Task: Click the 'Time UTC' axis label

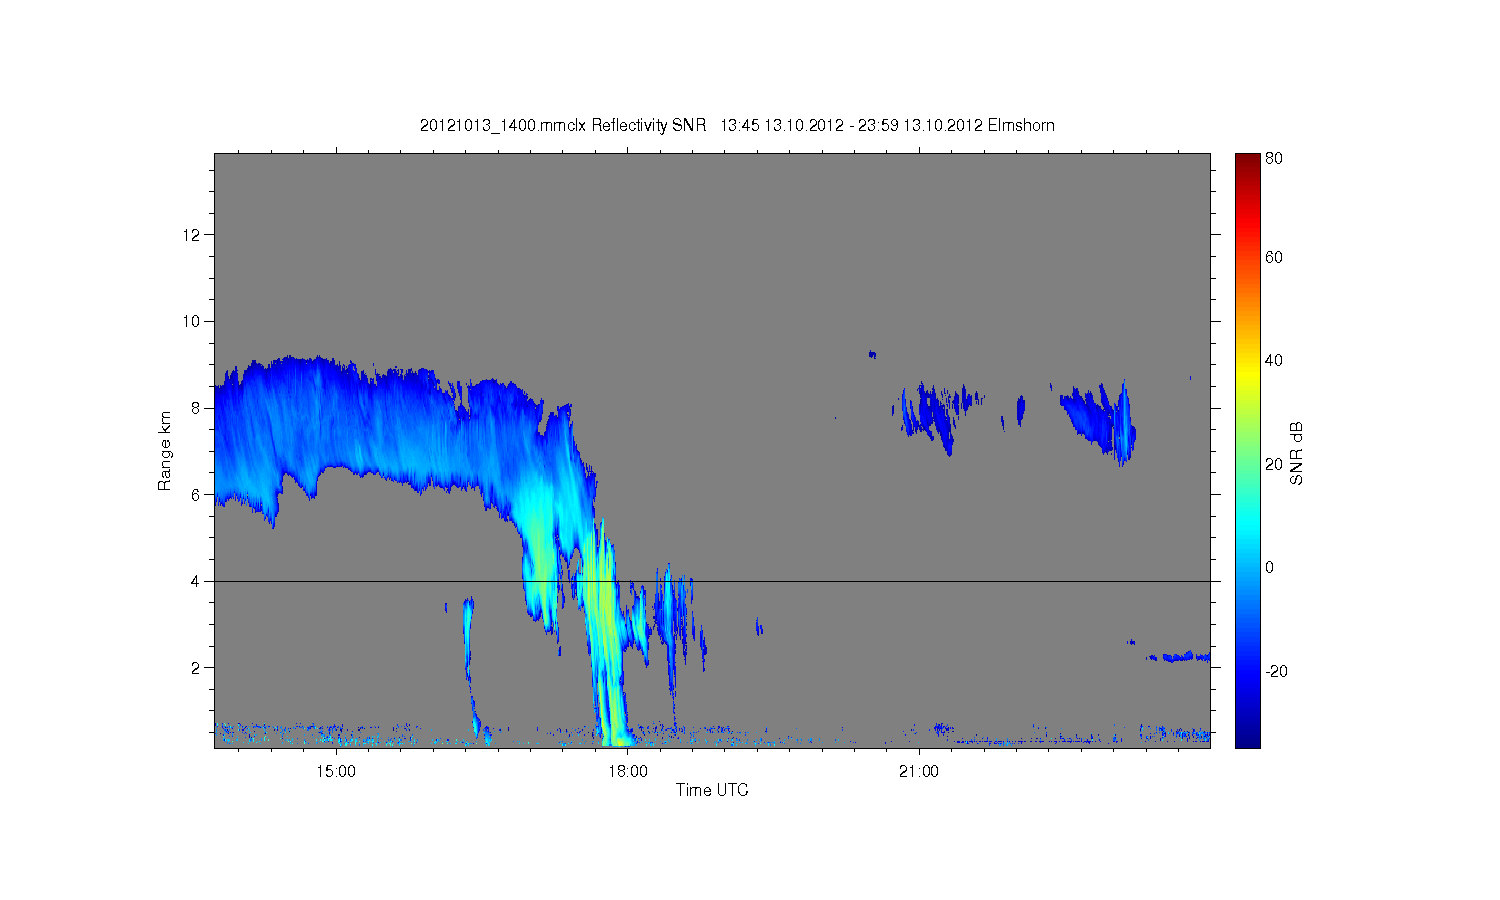Action: click(712, 790)
